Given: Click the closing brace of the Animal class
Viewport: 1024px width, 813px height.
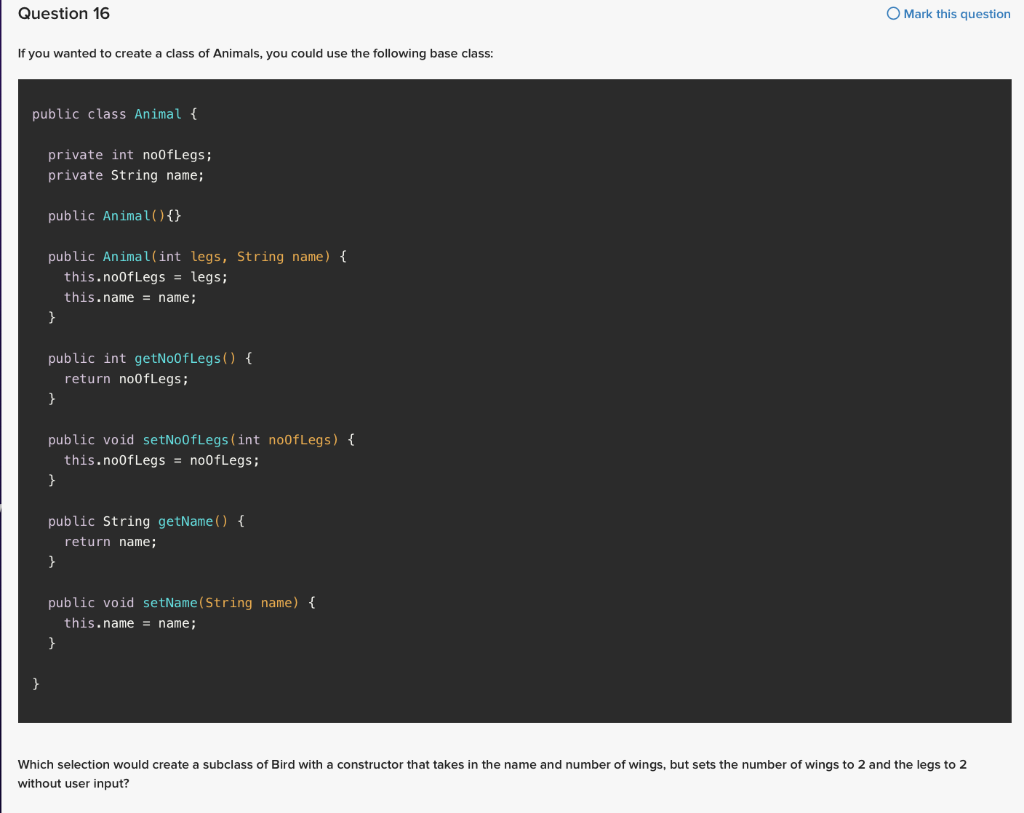Looking at the screenshot, I should click(35, 683).
